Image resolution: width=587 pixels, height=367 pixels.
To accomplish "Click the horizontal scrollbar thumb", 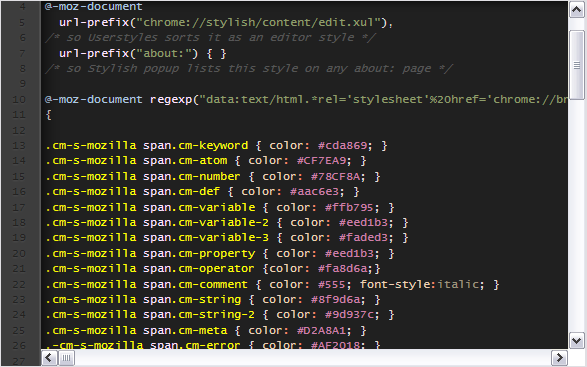I will (66, 358).
